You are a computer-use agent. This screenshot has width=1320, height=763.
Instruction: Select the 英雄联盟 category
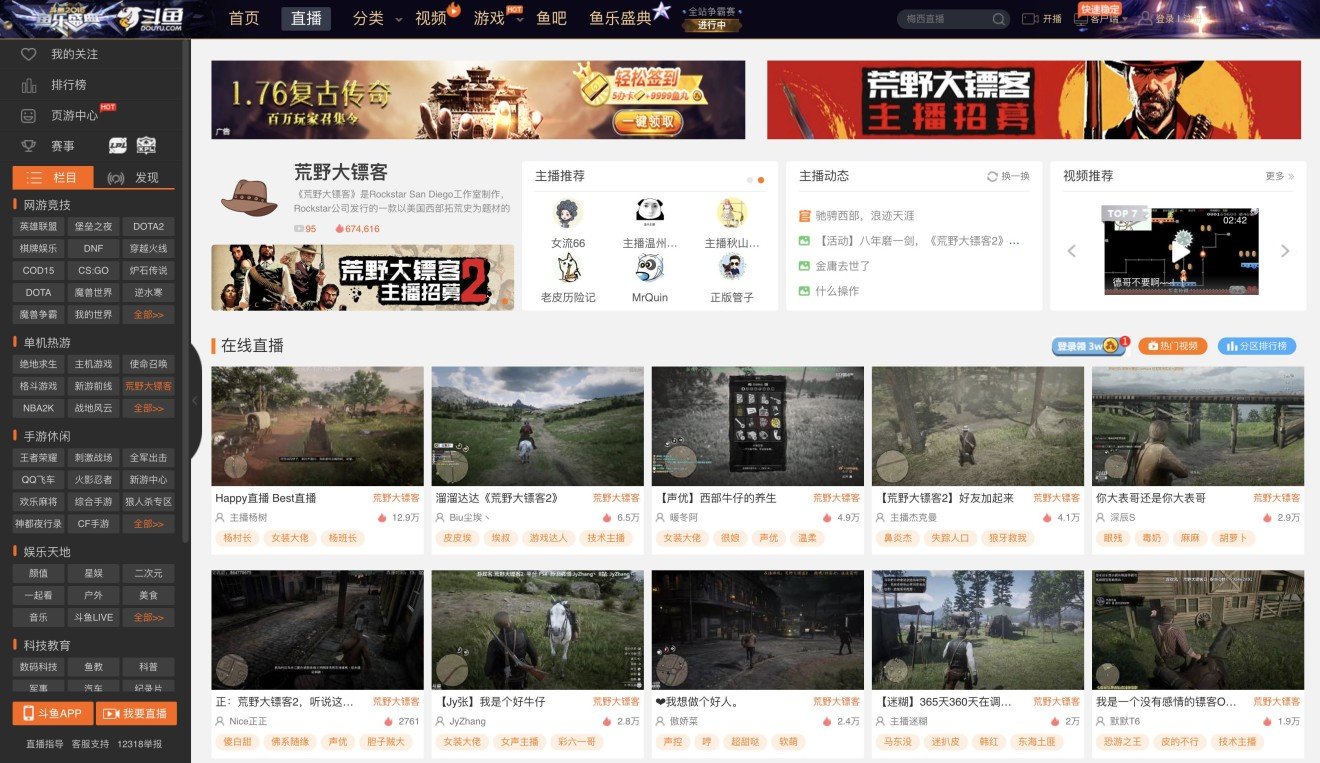pyautogui.click(x=39, y=226)
